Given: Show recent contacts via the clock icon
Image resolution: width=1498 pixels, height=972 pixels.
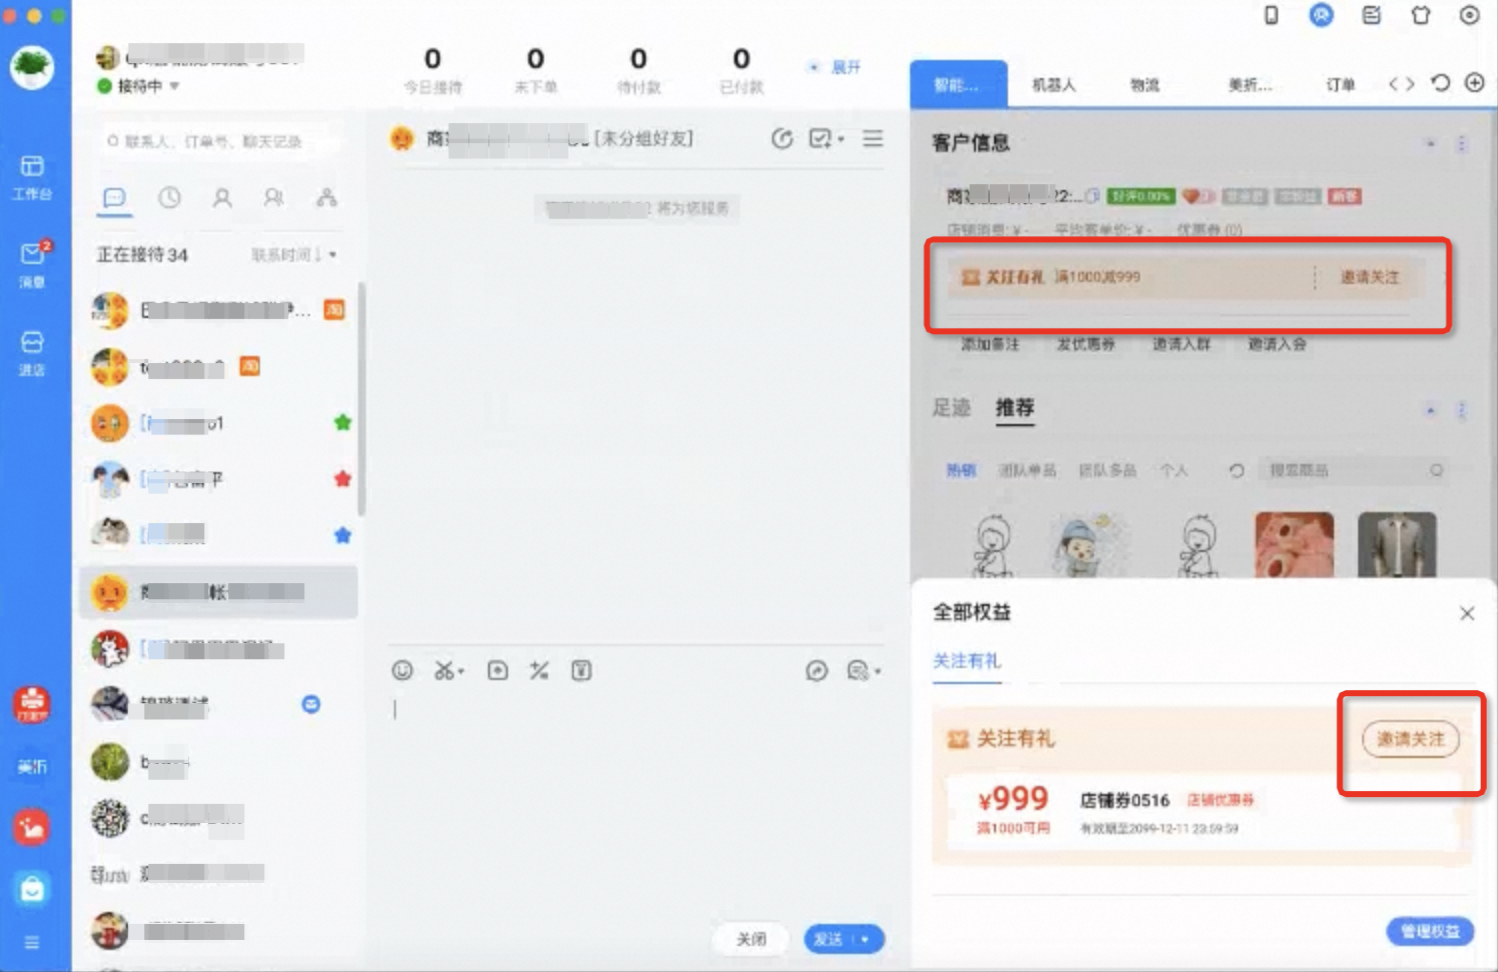Looking at the screenshot, I should (170, 198).
